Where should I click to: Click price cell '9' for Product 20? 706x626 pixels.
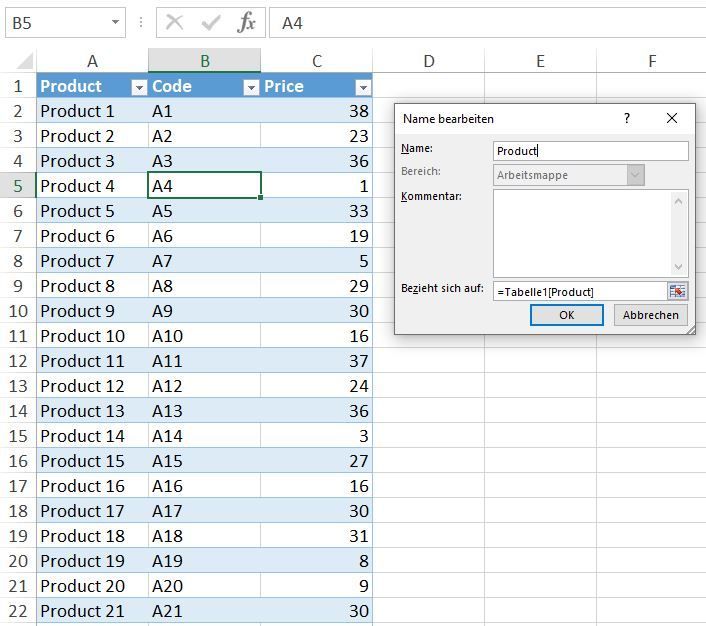pyautogui.click(x=317, y=586)
